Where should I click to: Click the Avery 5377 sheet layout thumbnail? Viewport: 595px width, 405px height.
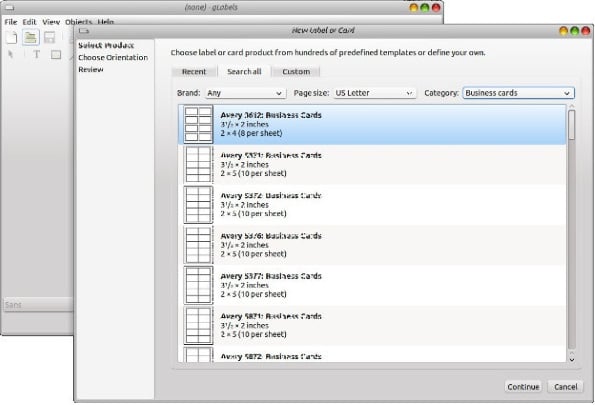[x=198, y=285]
